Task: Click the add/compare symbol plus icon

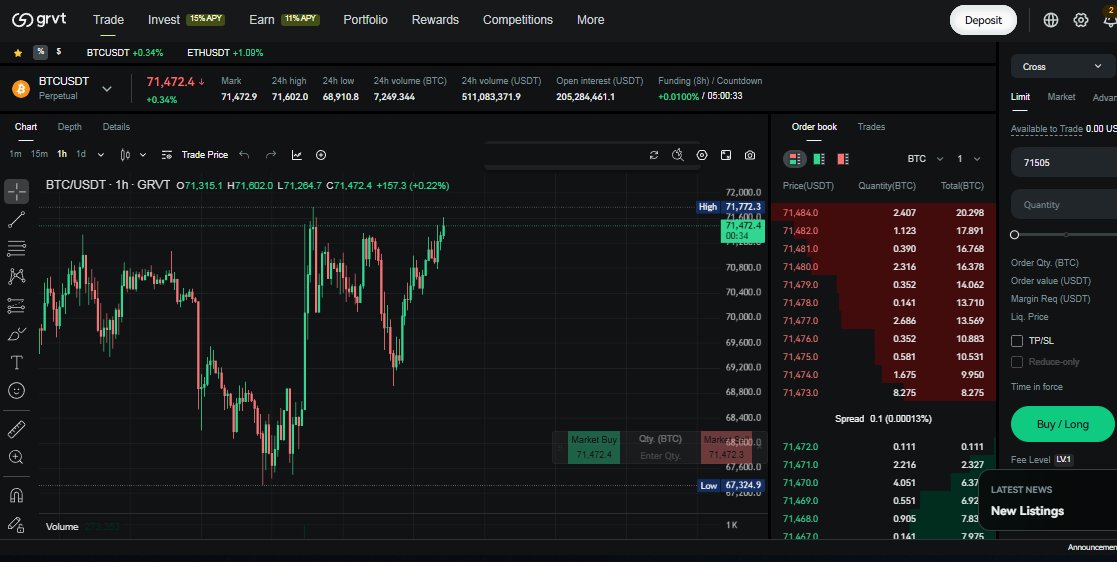Action: point(321,155)
